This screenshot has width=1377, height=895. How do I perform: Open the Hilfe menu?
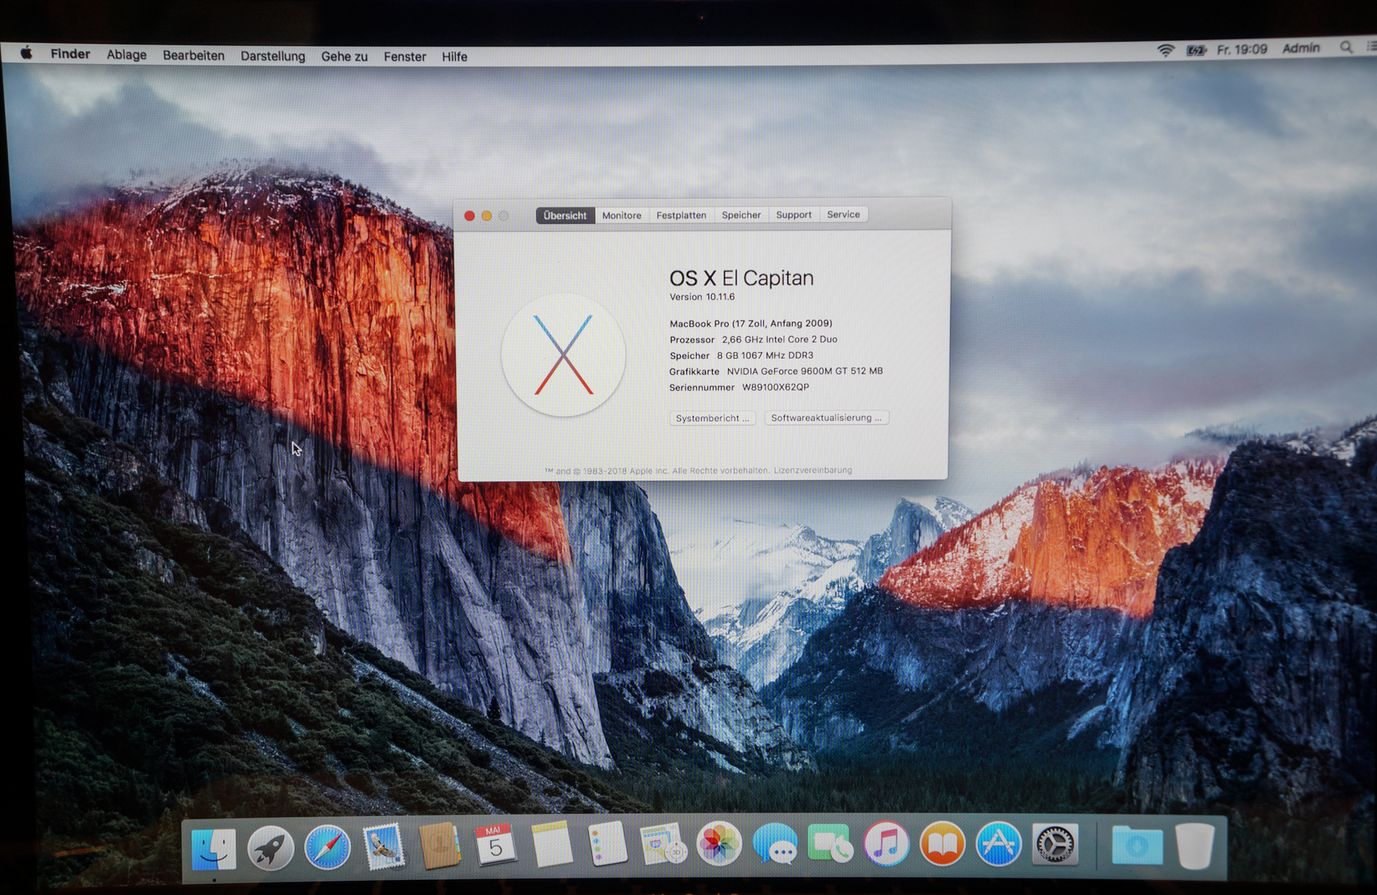click(454, 56)
